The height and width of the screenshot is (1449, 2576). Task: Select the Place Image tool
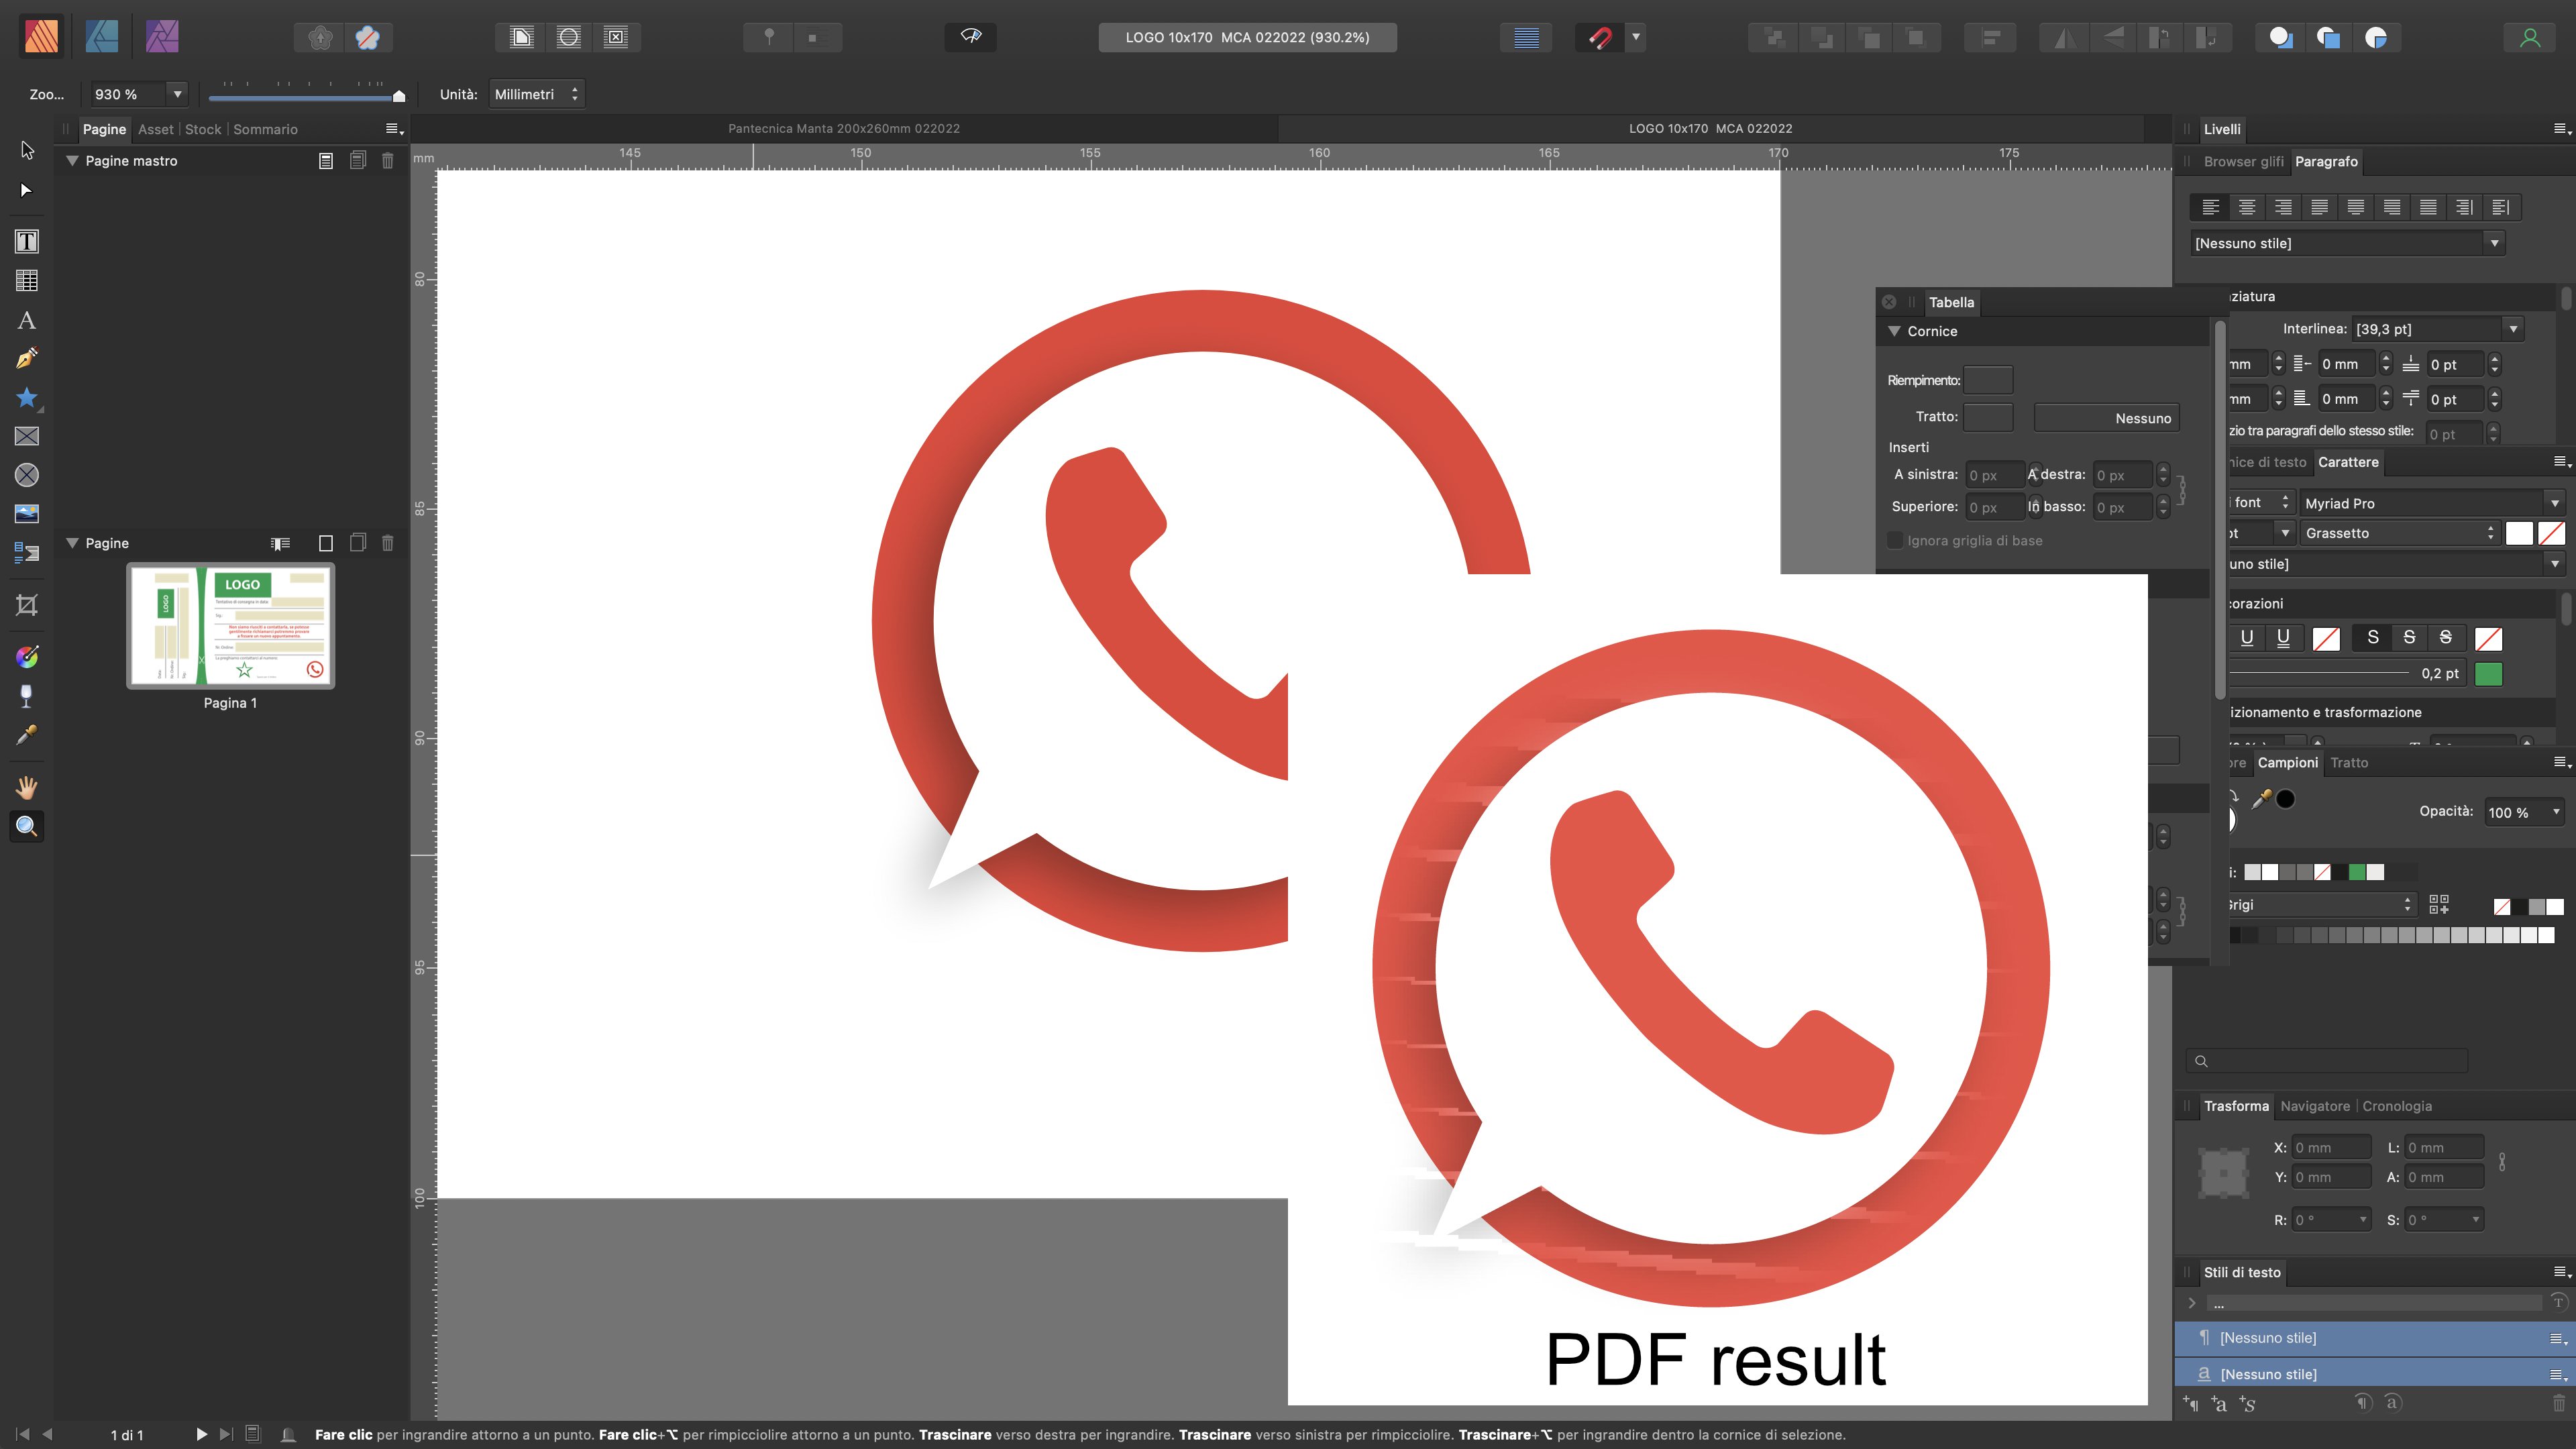pos(27,514)
